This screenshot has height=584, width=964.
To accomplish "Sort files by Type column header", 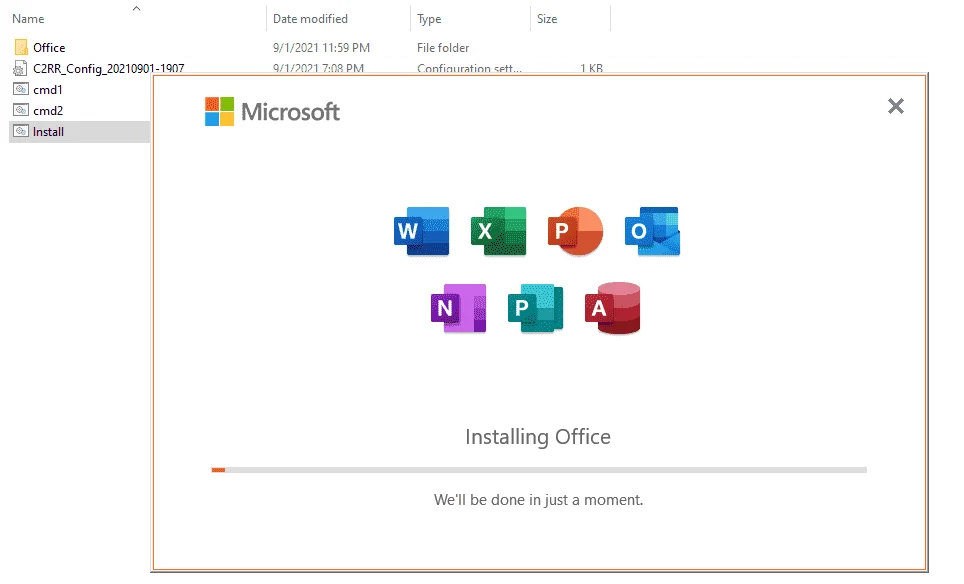I will (429, 19).
